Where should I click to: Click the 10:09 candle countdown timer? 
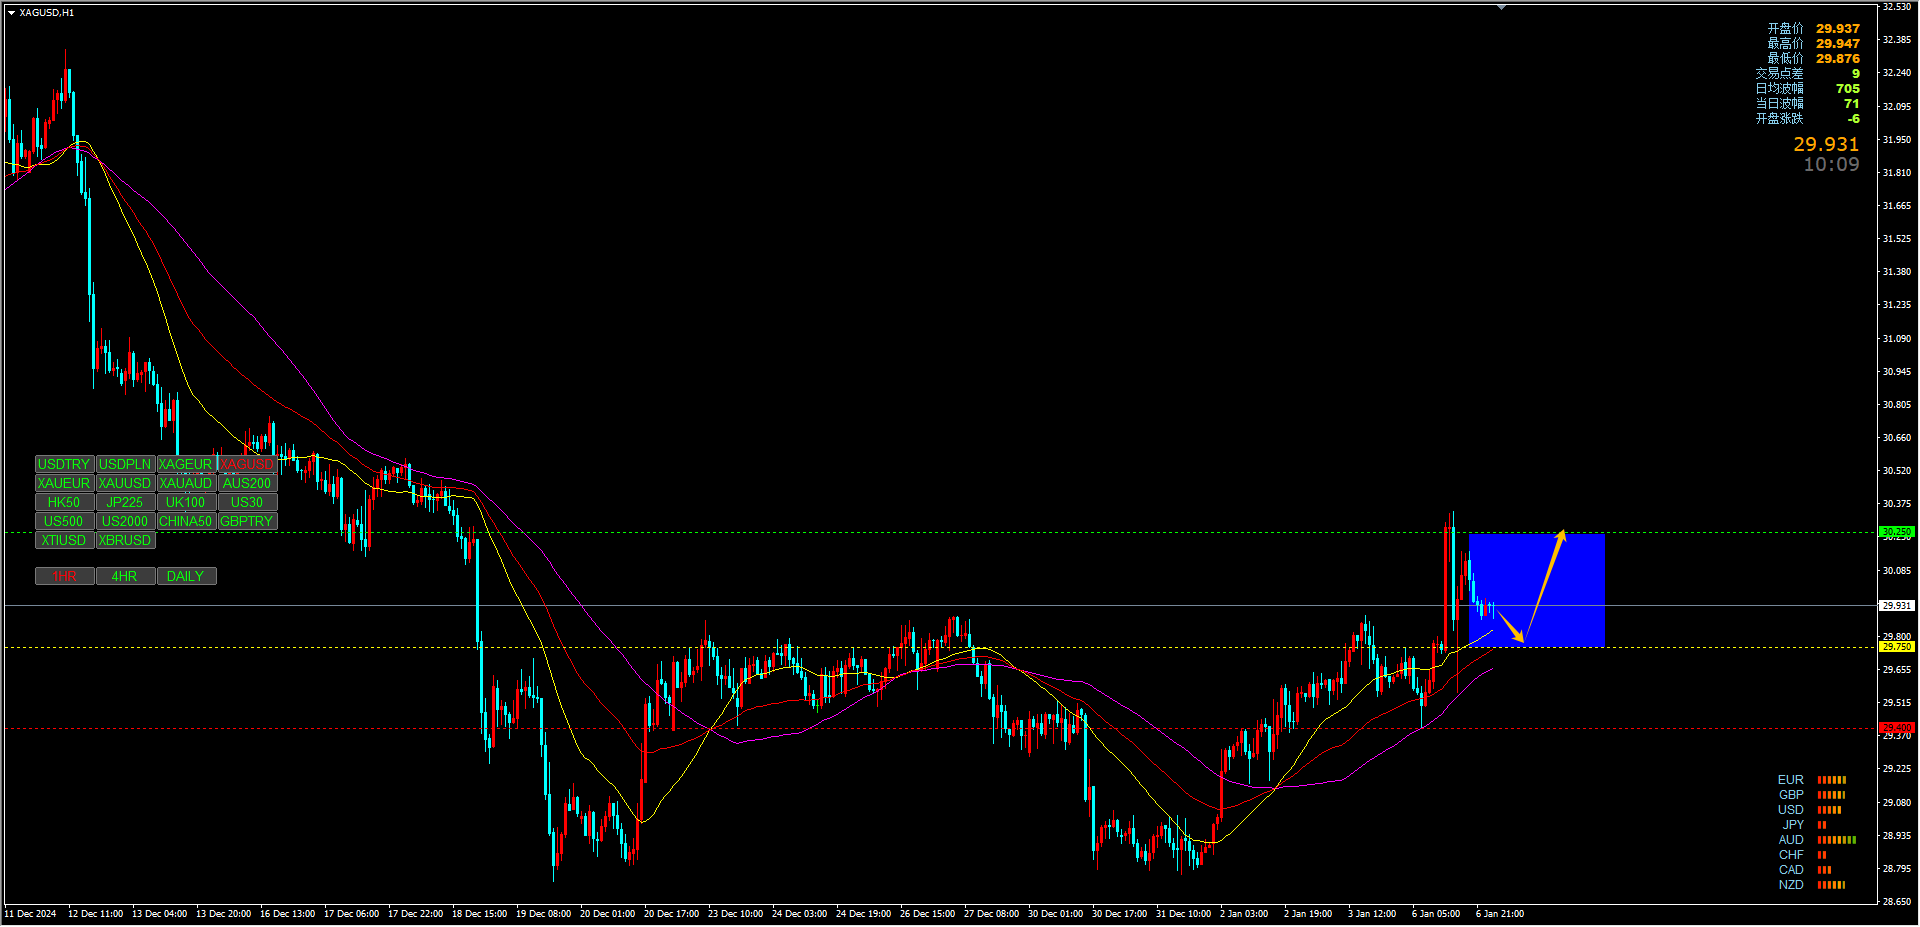point(1831,165)
